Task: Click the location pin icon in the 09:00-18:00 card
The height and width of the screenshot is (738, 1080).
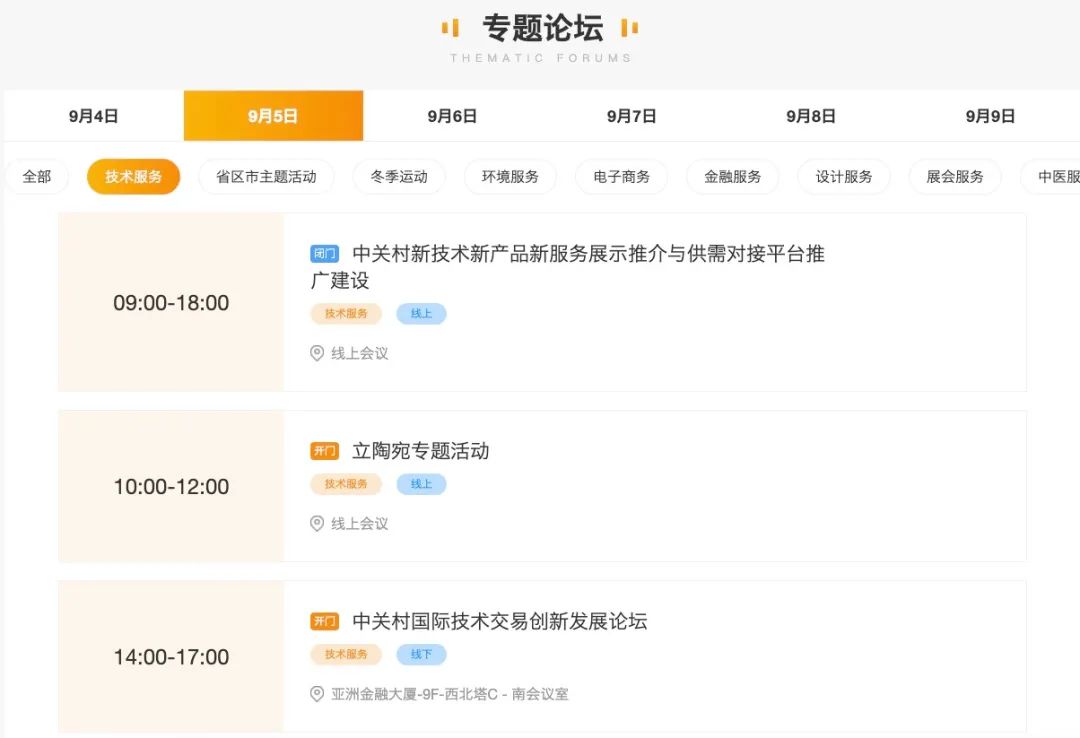Action: tap(317, 353)
